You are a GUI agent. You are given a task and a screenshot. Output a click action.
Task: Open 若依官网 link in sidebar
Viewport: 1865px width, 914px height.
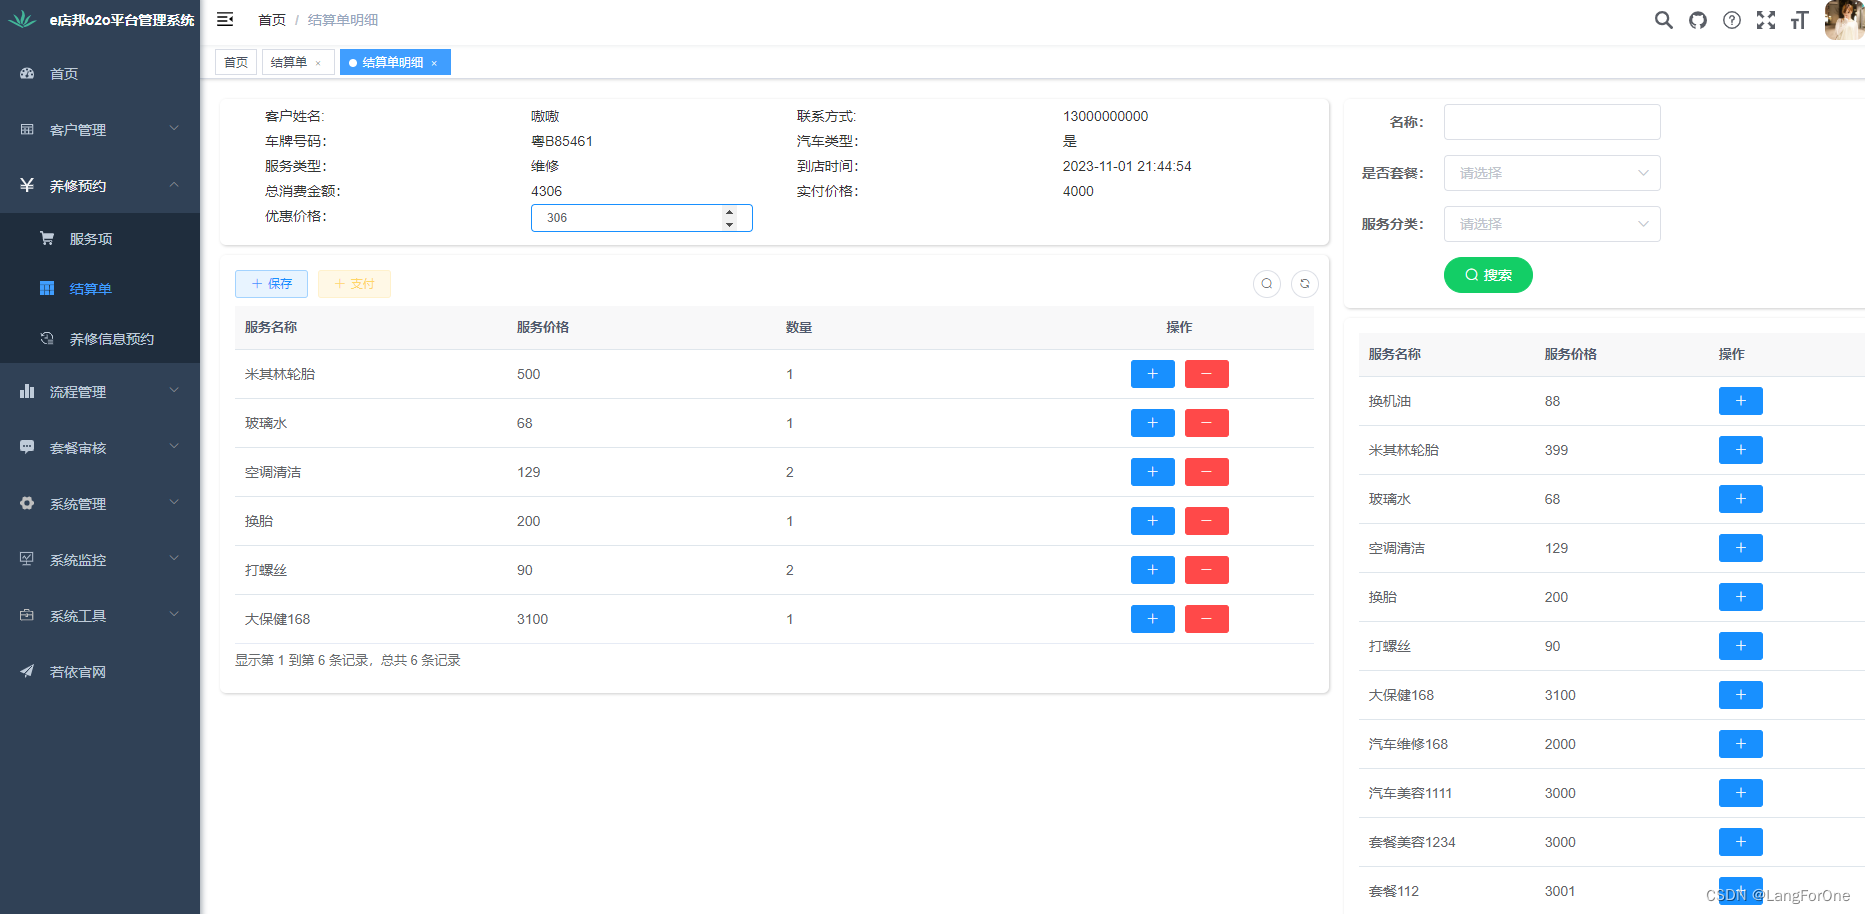coord(100,671)
